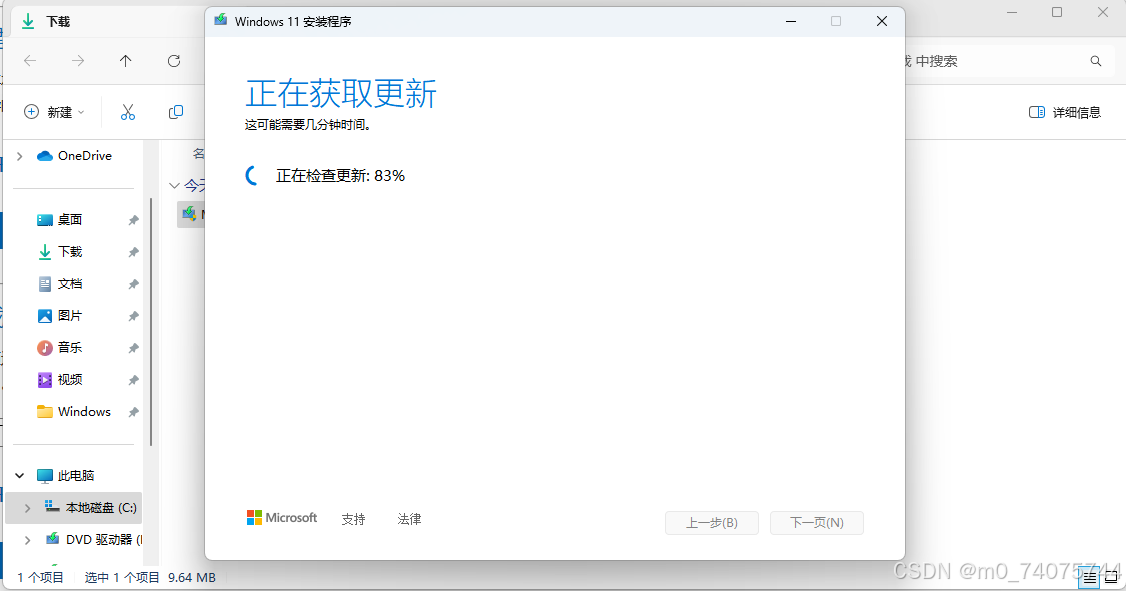Open 文档 in the navigation pane

[x=60, y=284]
